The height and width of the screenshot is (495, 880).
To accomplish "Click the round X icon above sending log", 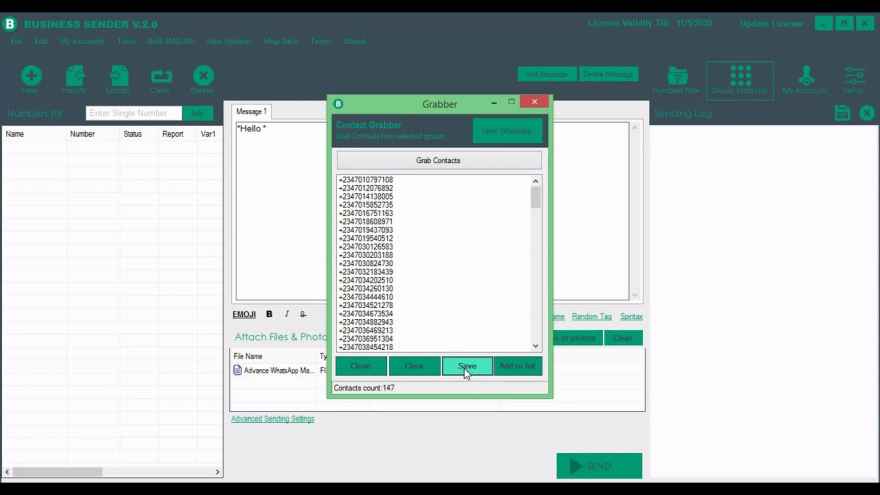I will tap(866, 113).
